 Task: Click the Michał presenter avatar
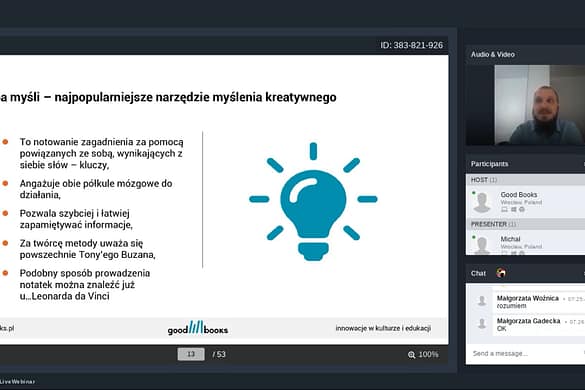(x=482, y=245)
